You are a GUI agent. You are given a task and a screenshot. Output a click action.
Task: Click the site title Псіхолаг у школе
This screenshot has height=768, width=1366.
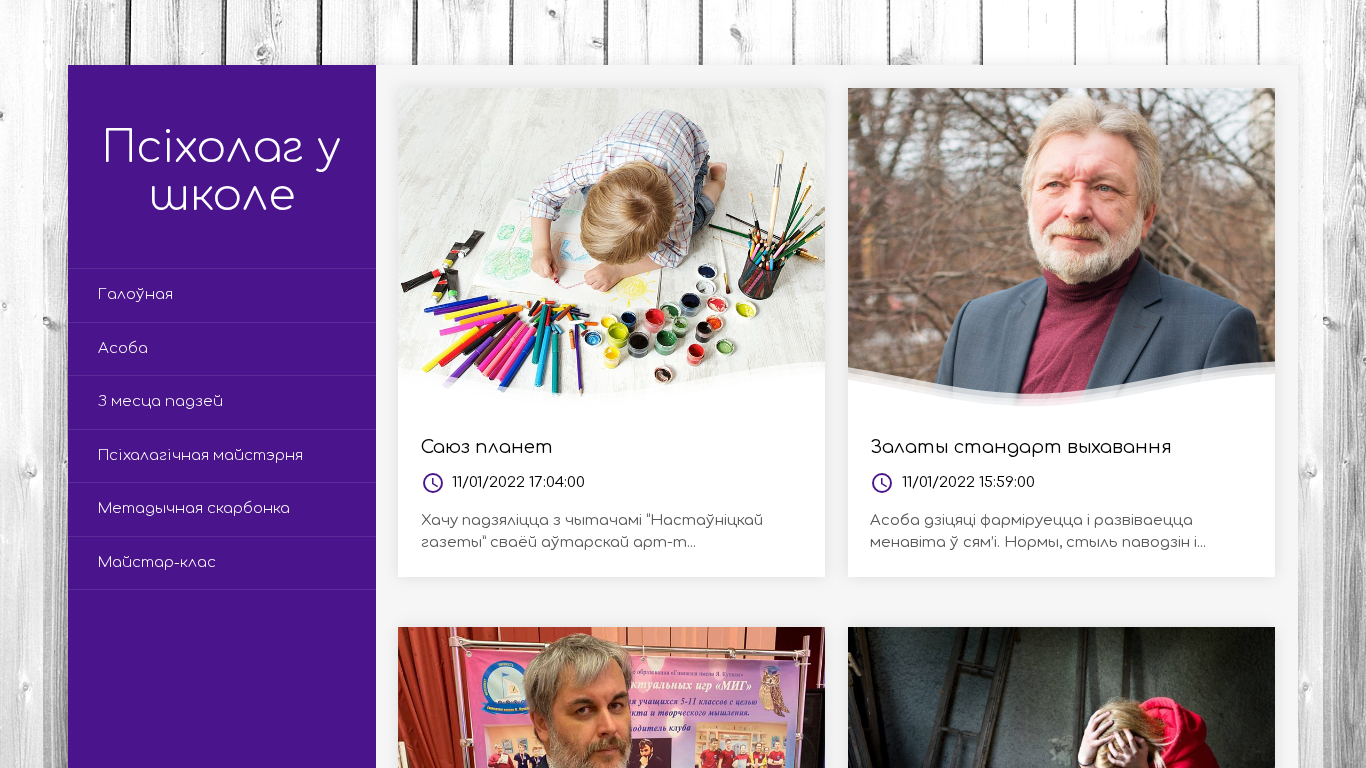point(222,170)
